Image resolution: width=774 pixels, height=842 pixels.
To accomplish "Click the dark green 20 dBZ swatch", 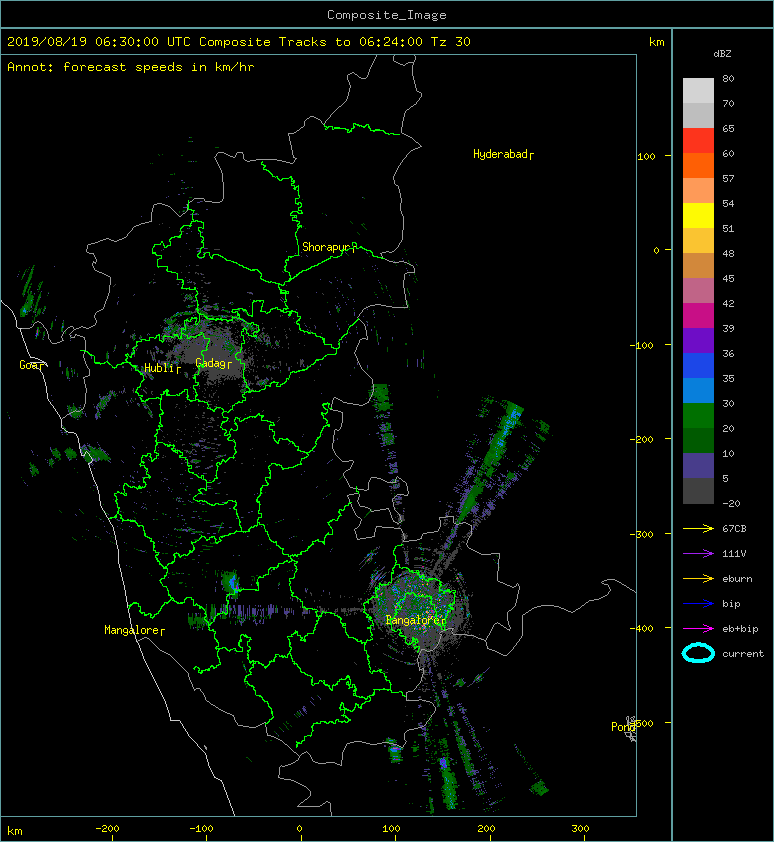I will point(698,440).
